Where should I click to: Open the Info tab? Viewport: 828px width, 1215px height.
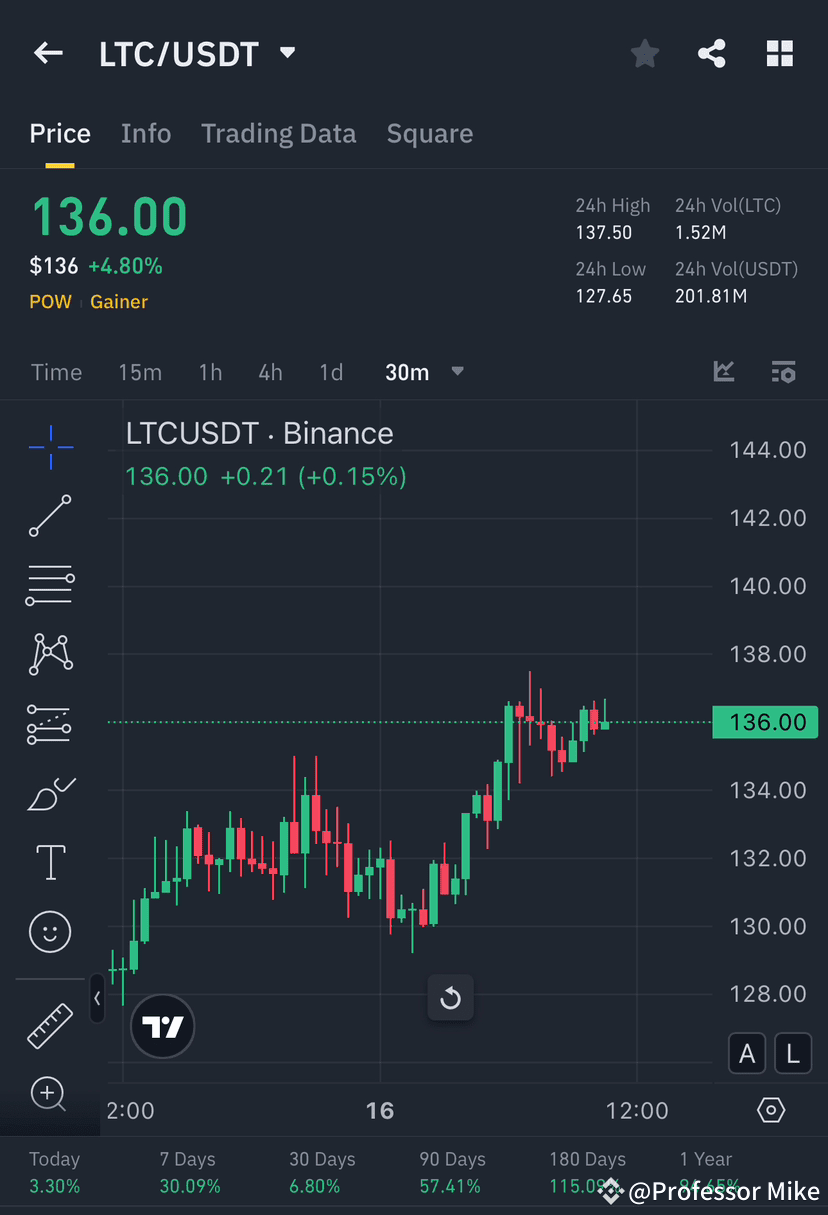click(146, 133)
